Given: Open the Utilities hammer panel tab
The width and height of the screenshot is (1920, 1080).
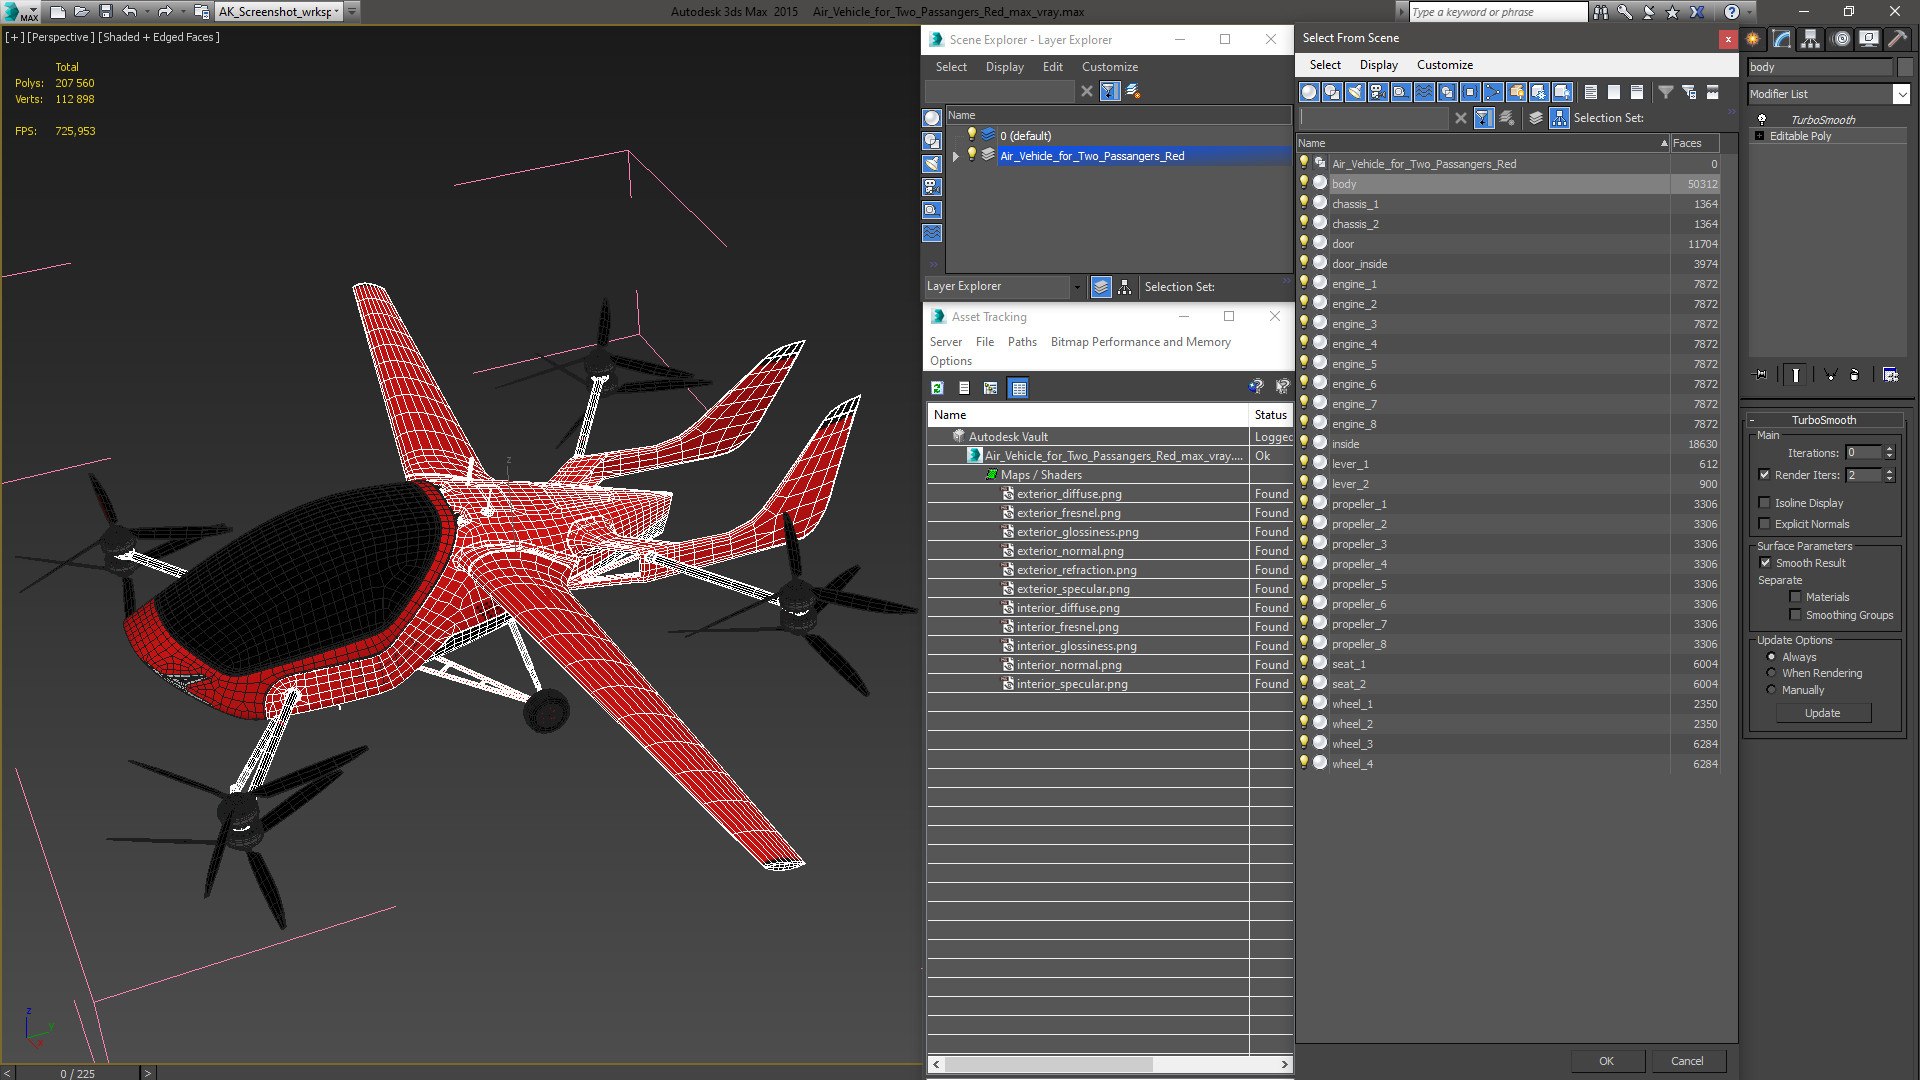Looking at the screenshot, I should pos(1897,39).
